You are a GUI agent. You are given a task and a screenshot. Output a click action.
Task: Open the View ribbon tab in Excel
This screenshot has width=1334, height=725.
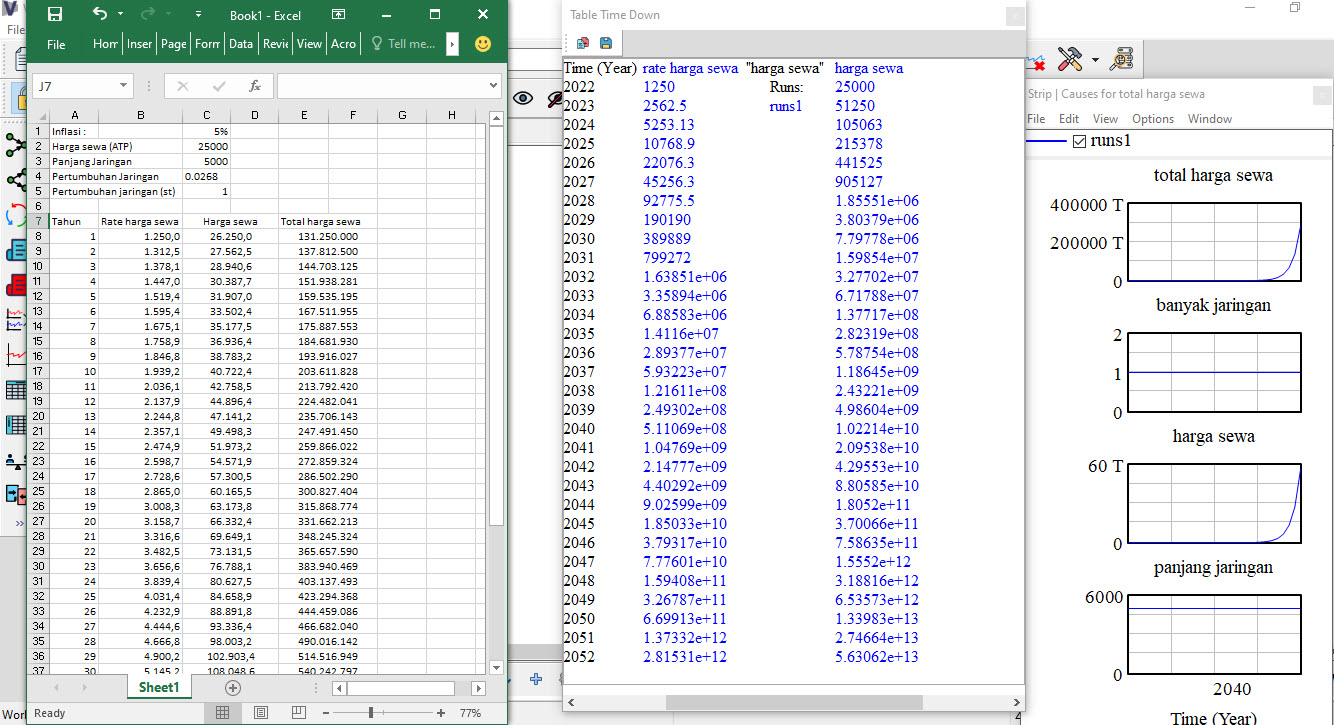(309, 44)
